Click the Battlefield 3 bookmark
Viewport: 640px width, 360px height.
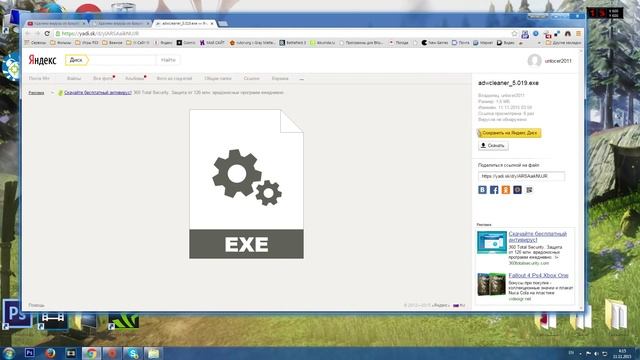tap(293, 42)
